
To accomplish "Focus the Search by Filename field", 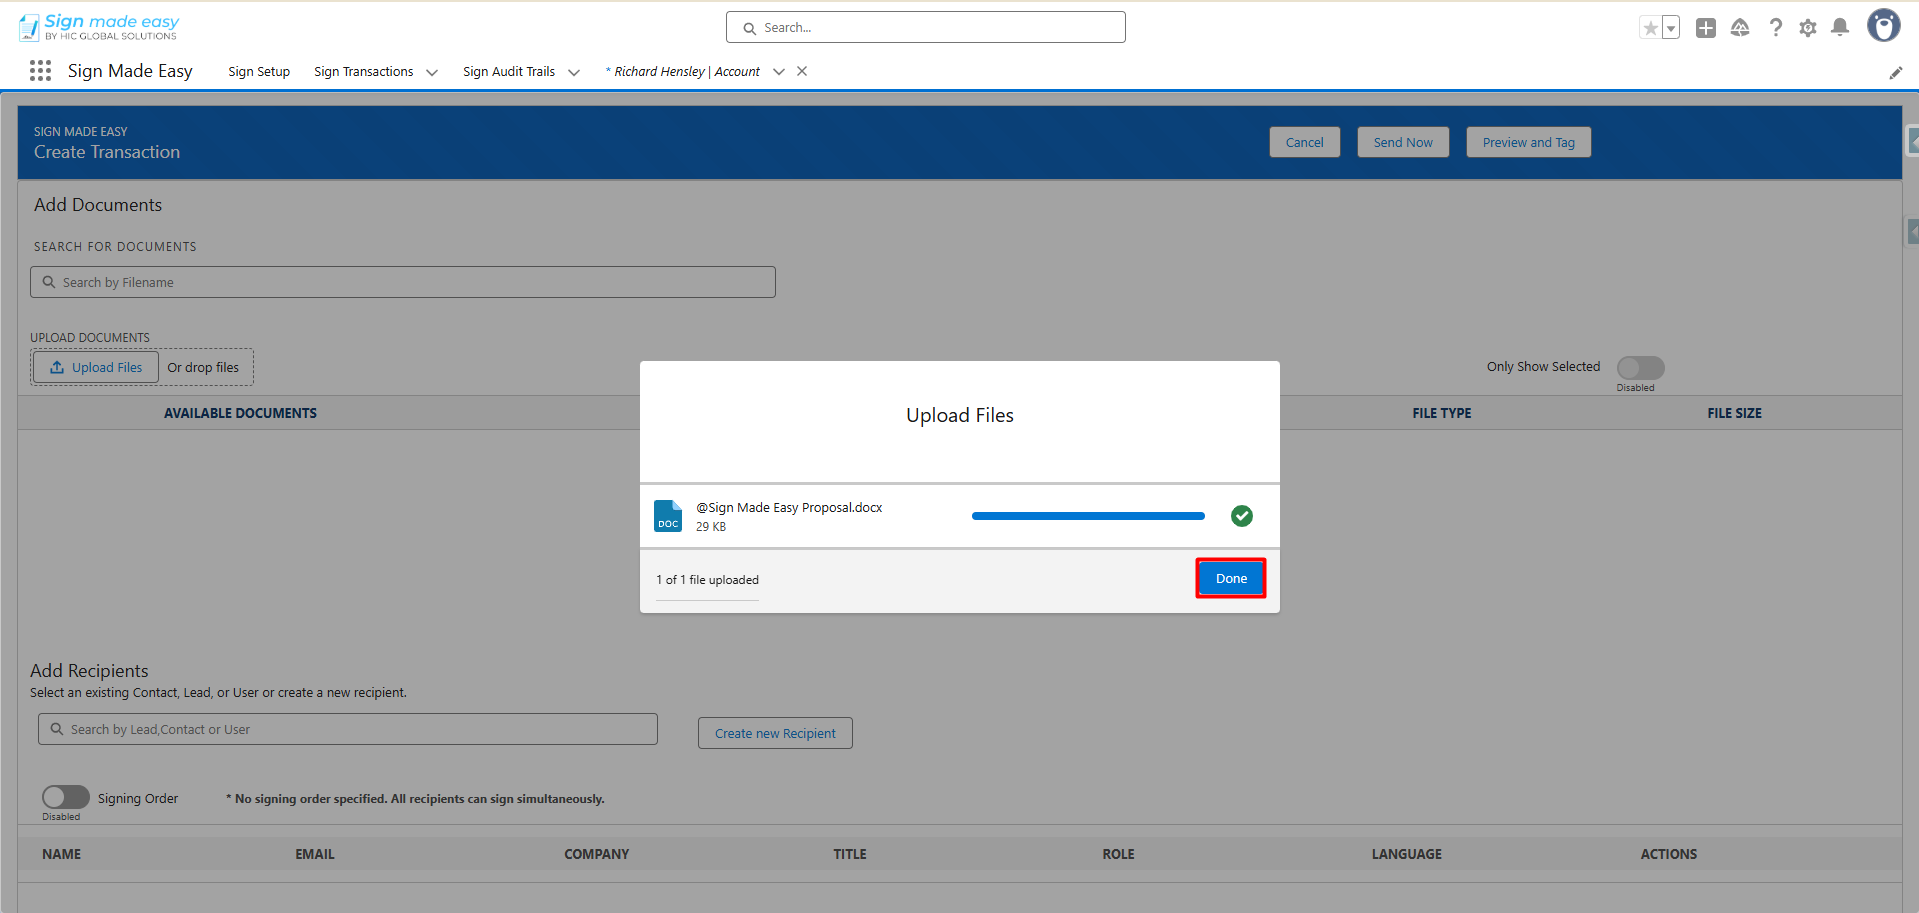I will 403,282.
